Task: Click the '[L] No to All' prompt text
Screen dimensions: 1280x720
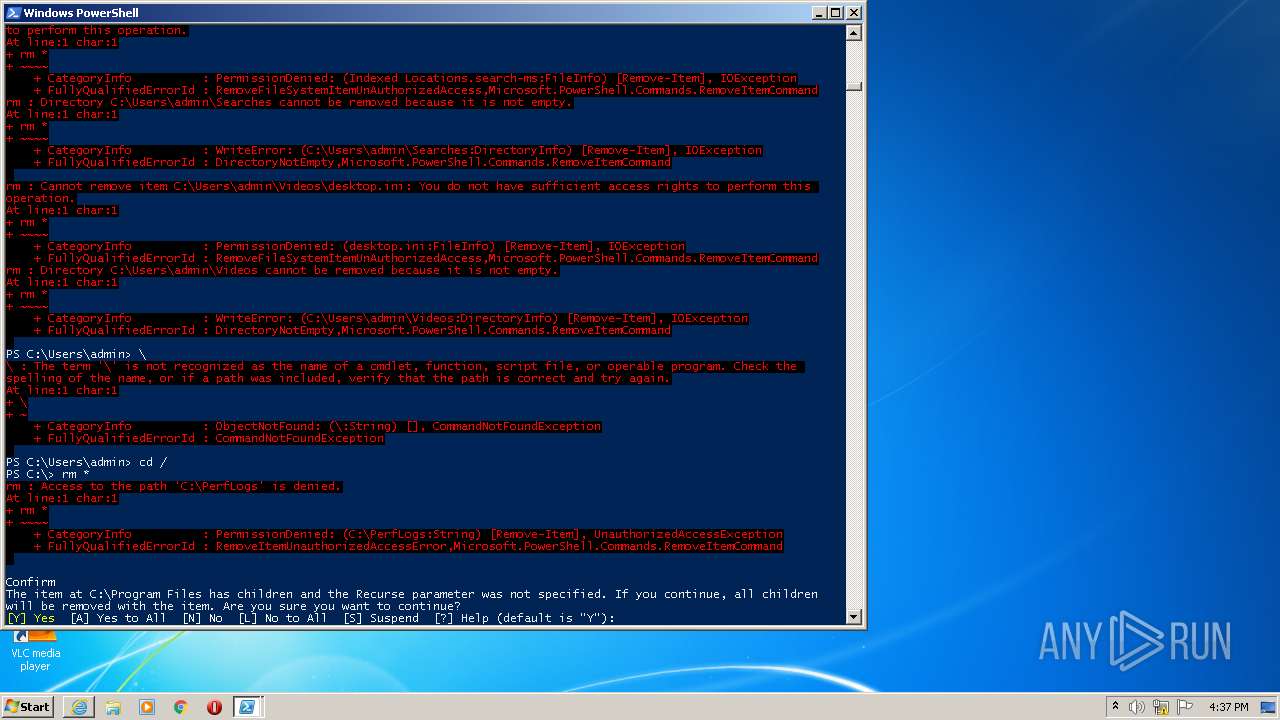Action: (x=282, y=618)
